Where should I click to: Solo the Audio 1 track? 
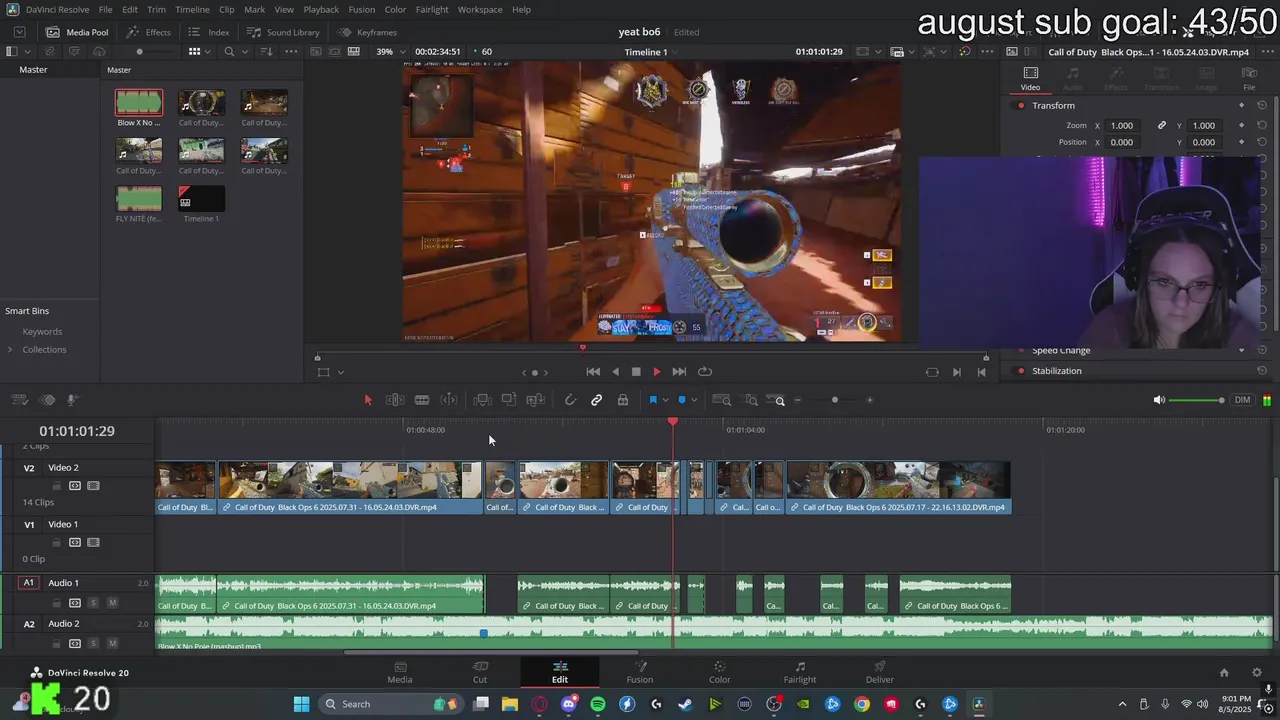point(93,603)
